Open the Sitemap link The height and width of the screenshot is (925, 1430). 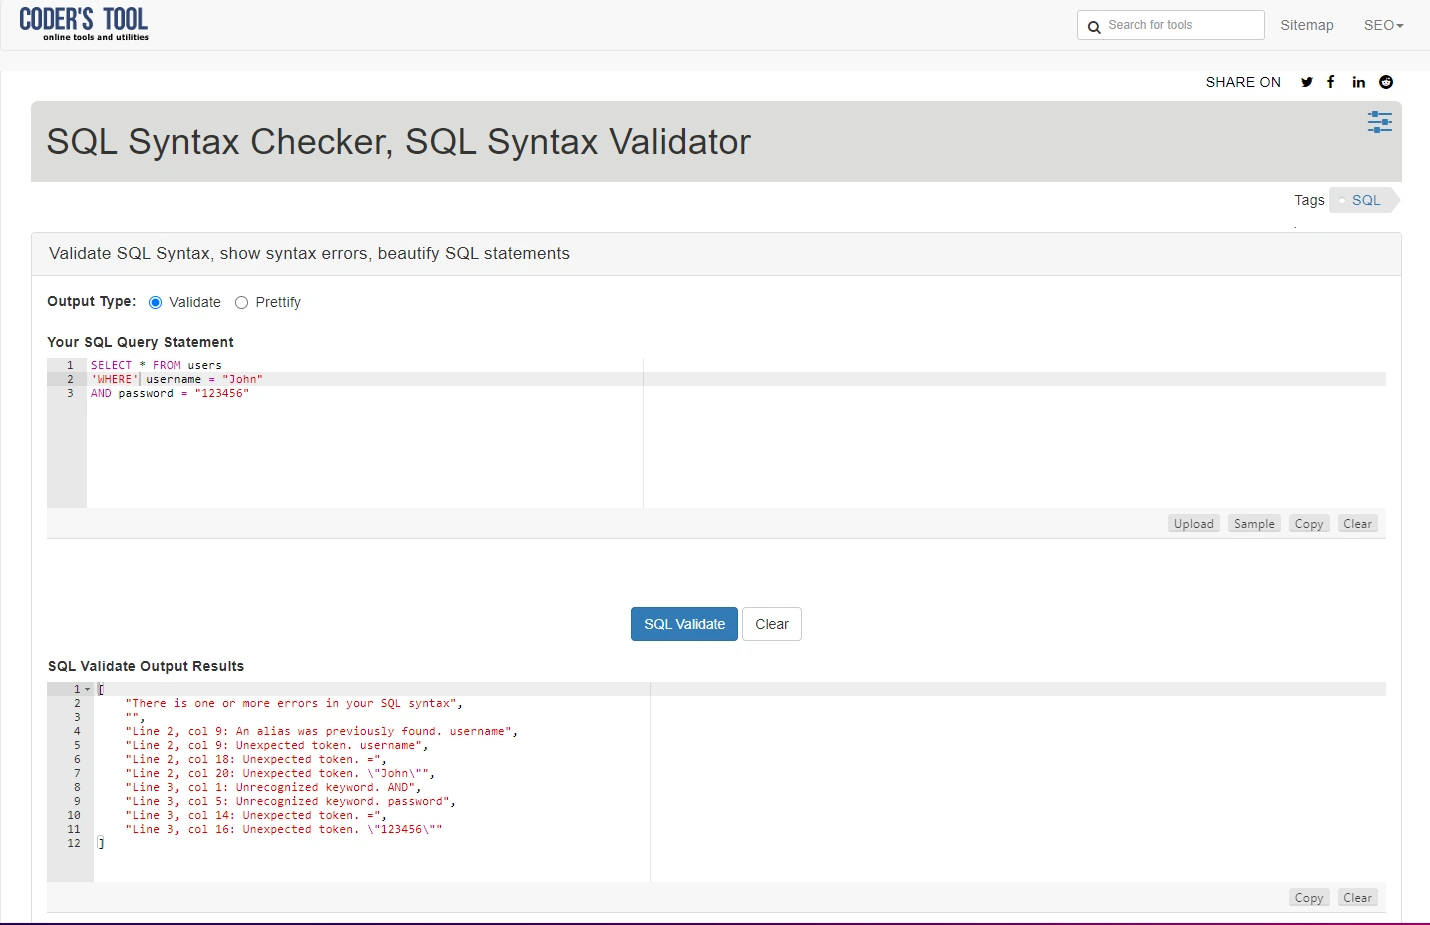pos(1307,25)
